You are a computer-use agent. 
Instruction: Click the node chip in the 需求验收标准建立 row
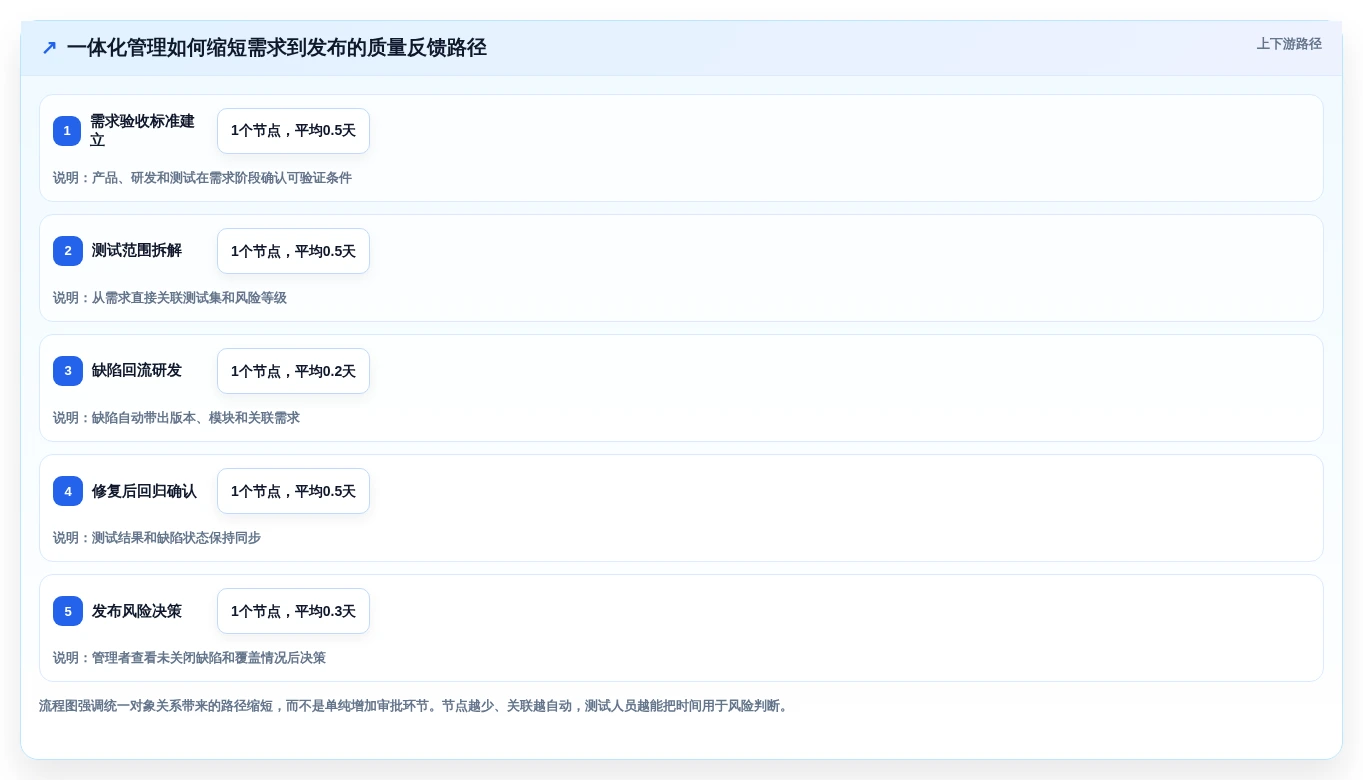click(x=293, y=131)
